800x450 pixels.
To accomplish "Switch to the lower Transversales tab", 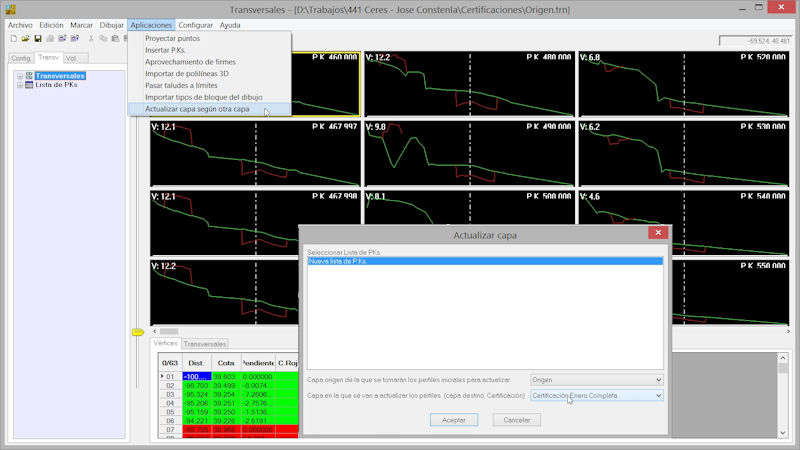I will (205, 344).
